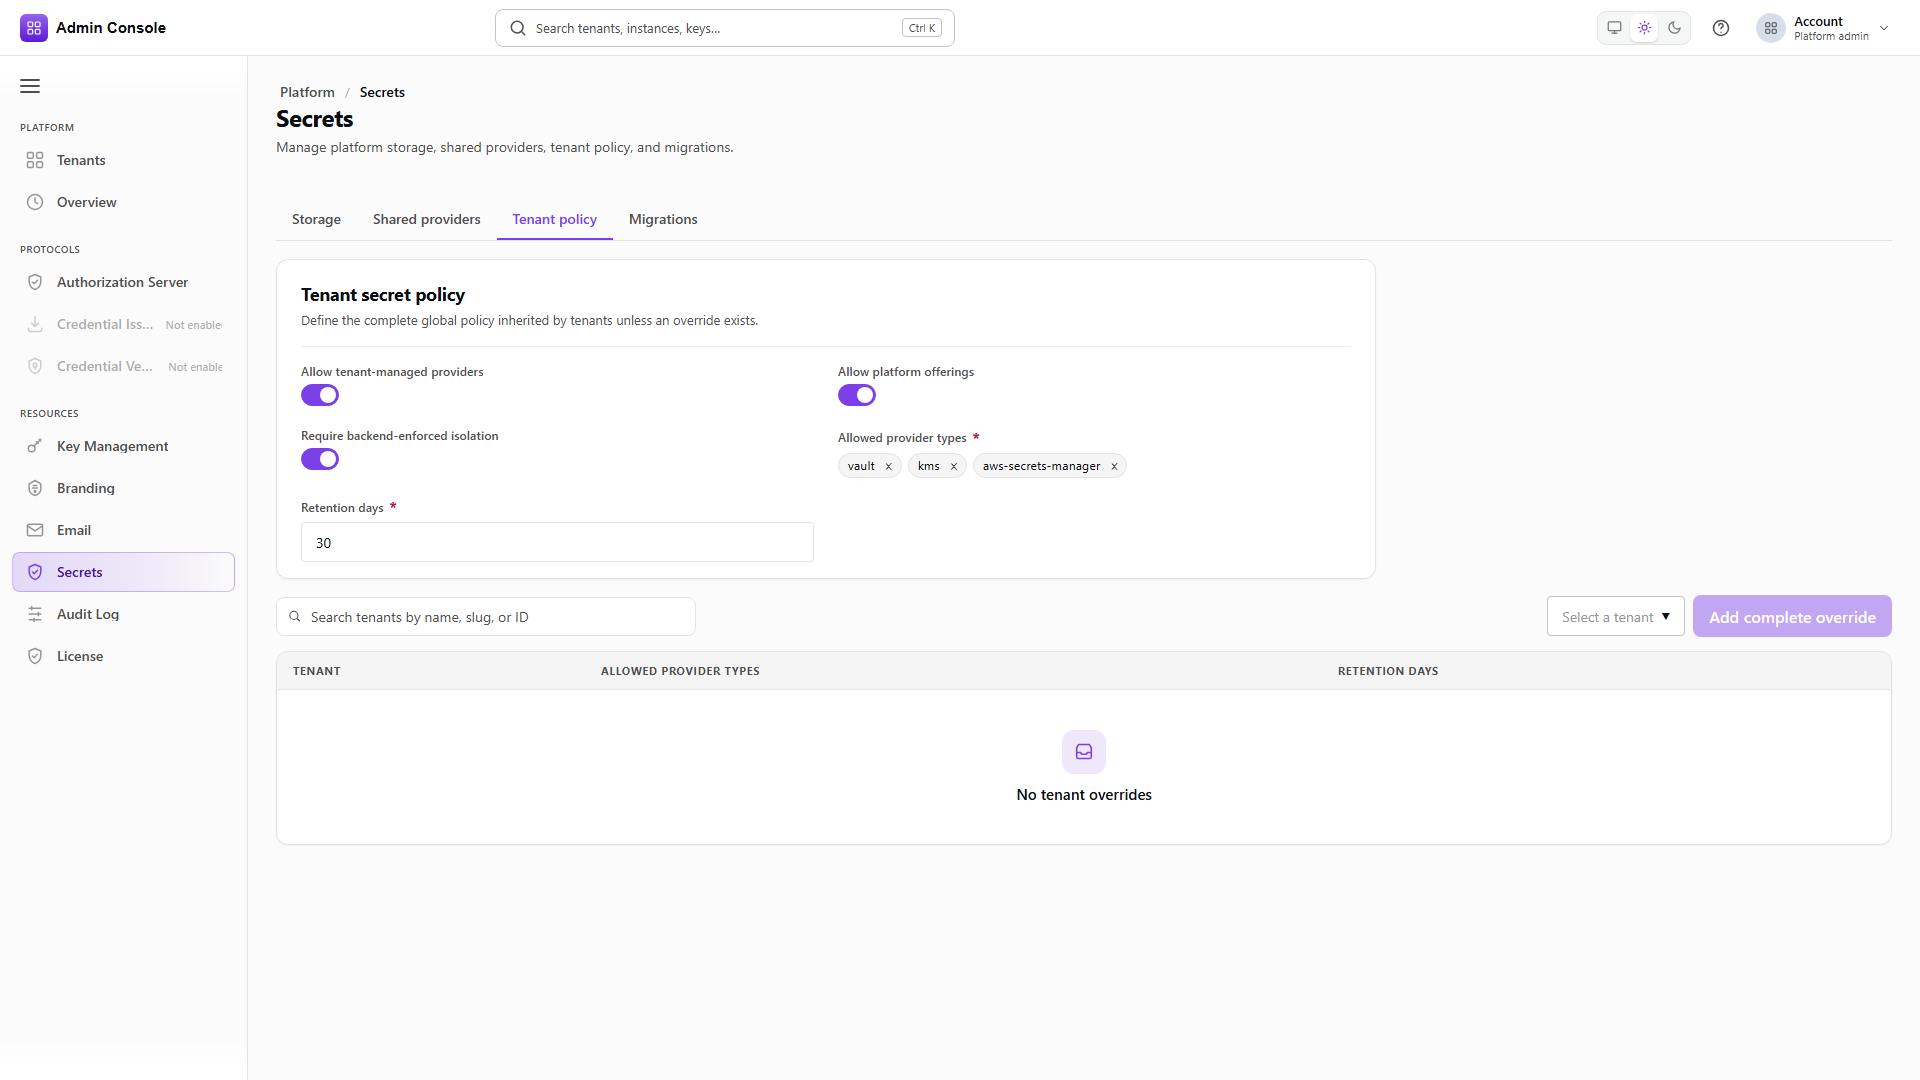
Task: Focus Search tenants by name field
Action: tap(486, 617)
